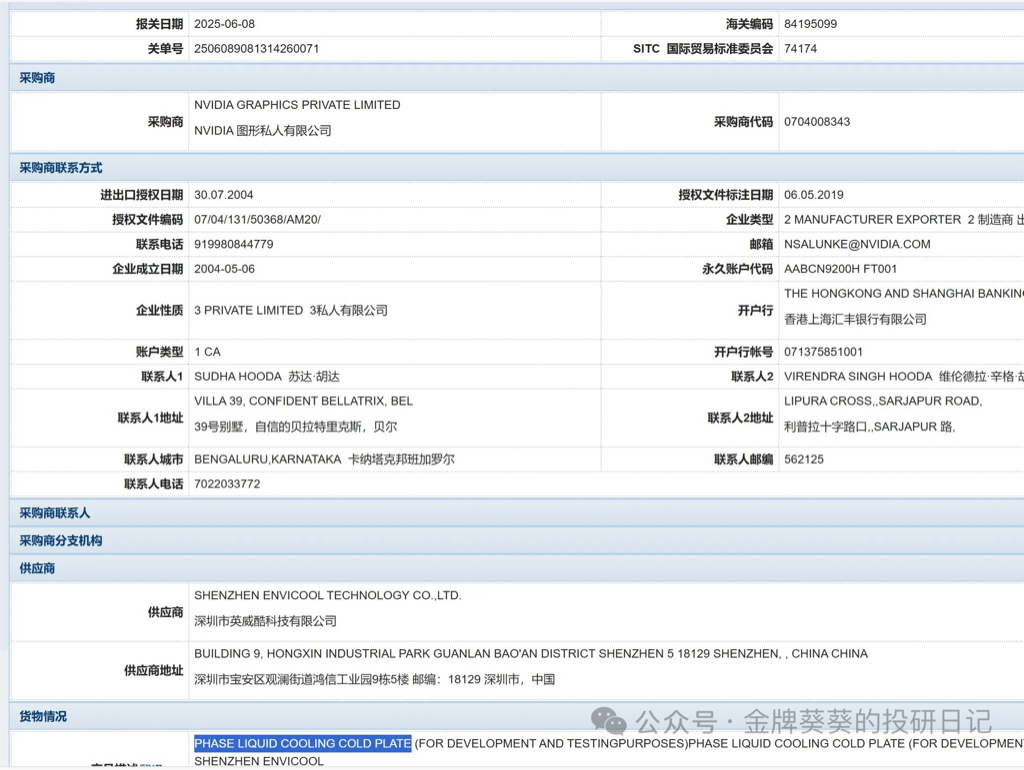Select buyer code 0704008343
The image size is (1024, 770).
[816, 121]
